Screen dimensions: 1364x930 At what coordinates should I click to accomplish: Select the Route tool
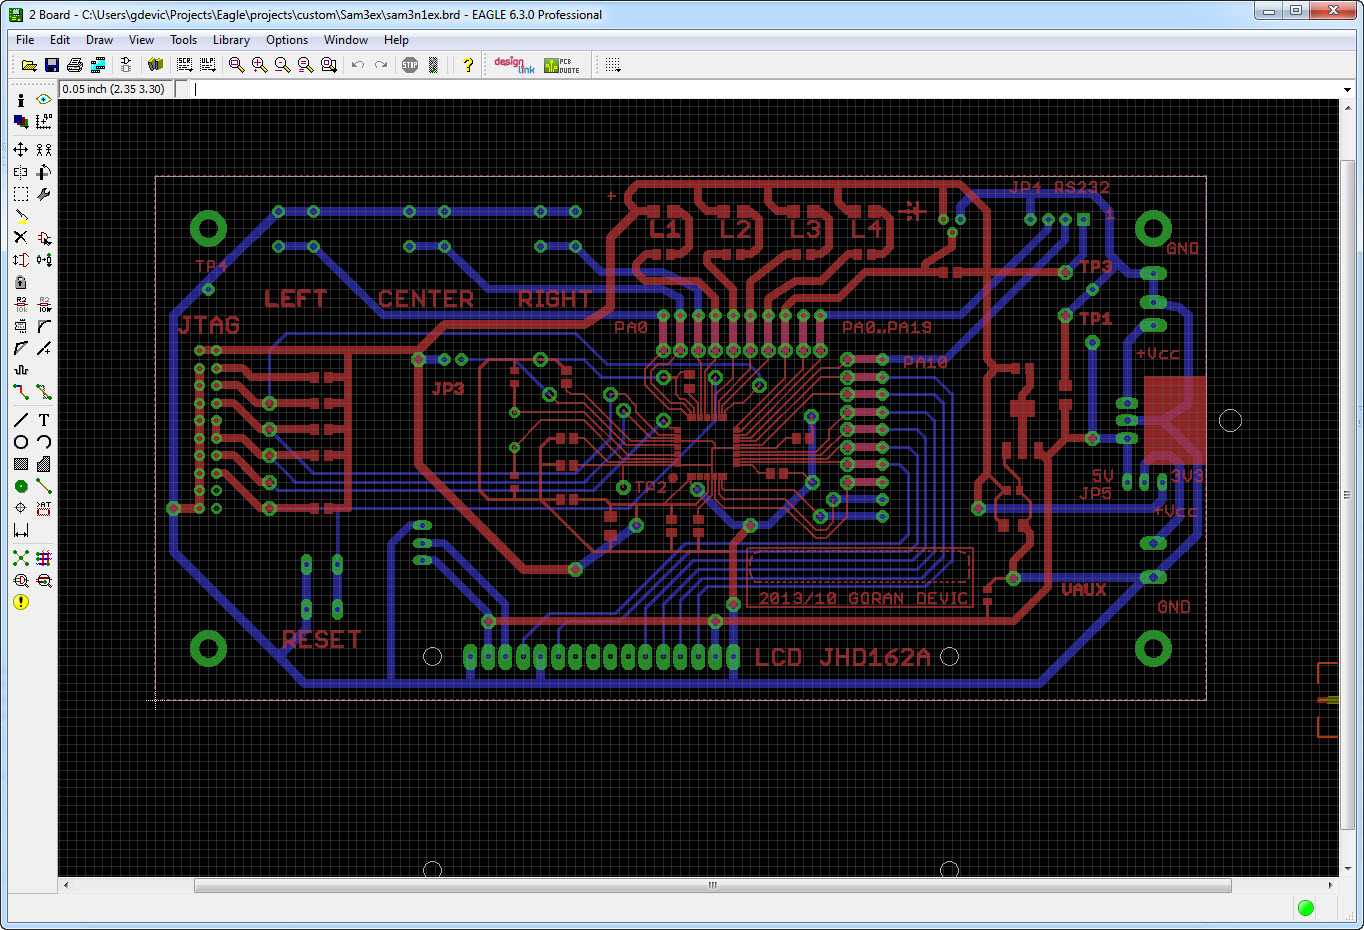point(20,392)
